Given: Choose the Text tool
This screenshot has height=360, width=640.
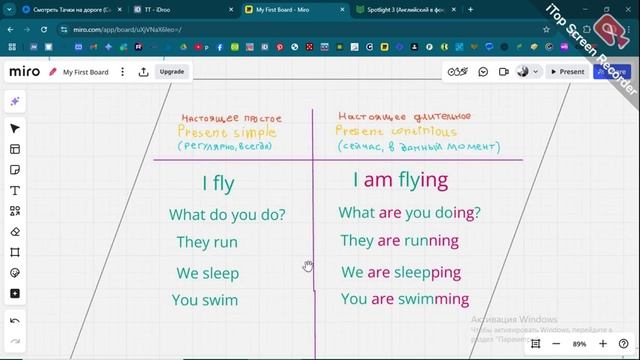Looking at the screenshot, I should coord(15,191).
